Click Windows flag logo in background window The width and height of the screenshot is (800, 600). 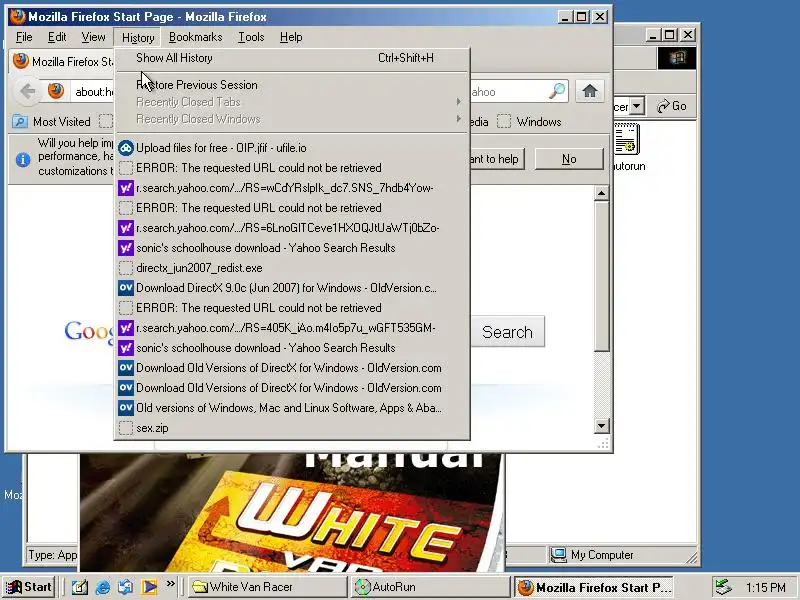pyautogui.click(x=677, y=58)
